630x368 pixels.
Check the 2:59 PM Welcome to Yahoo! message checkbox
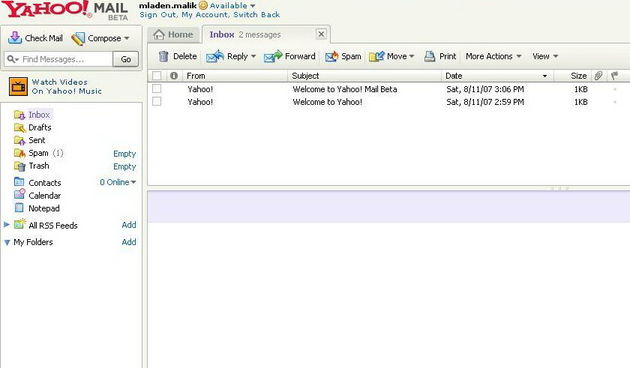coord(157,102)
